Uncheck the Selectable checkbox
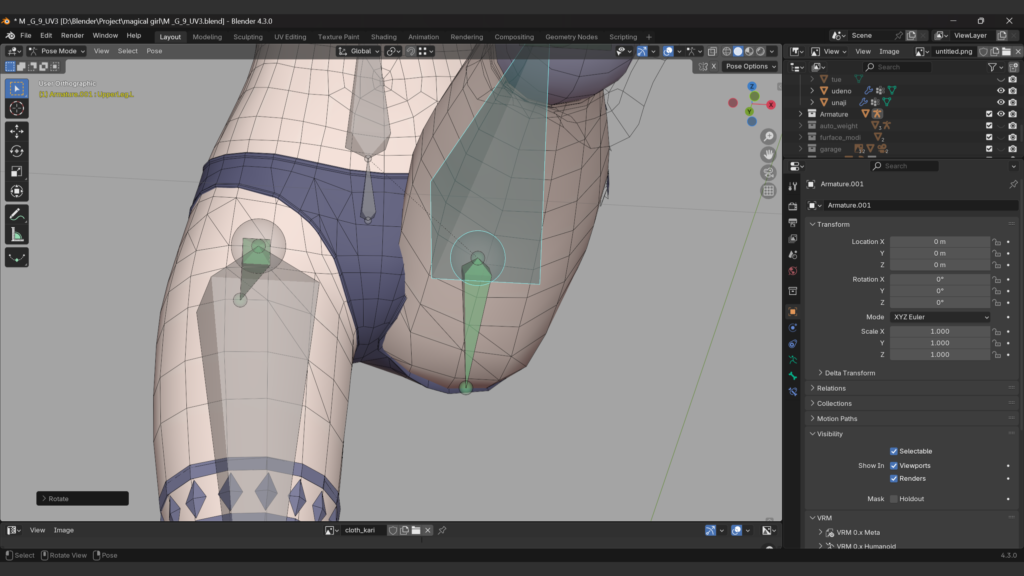This screenshot has width=1024, height=576. [x=894, y=451]
